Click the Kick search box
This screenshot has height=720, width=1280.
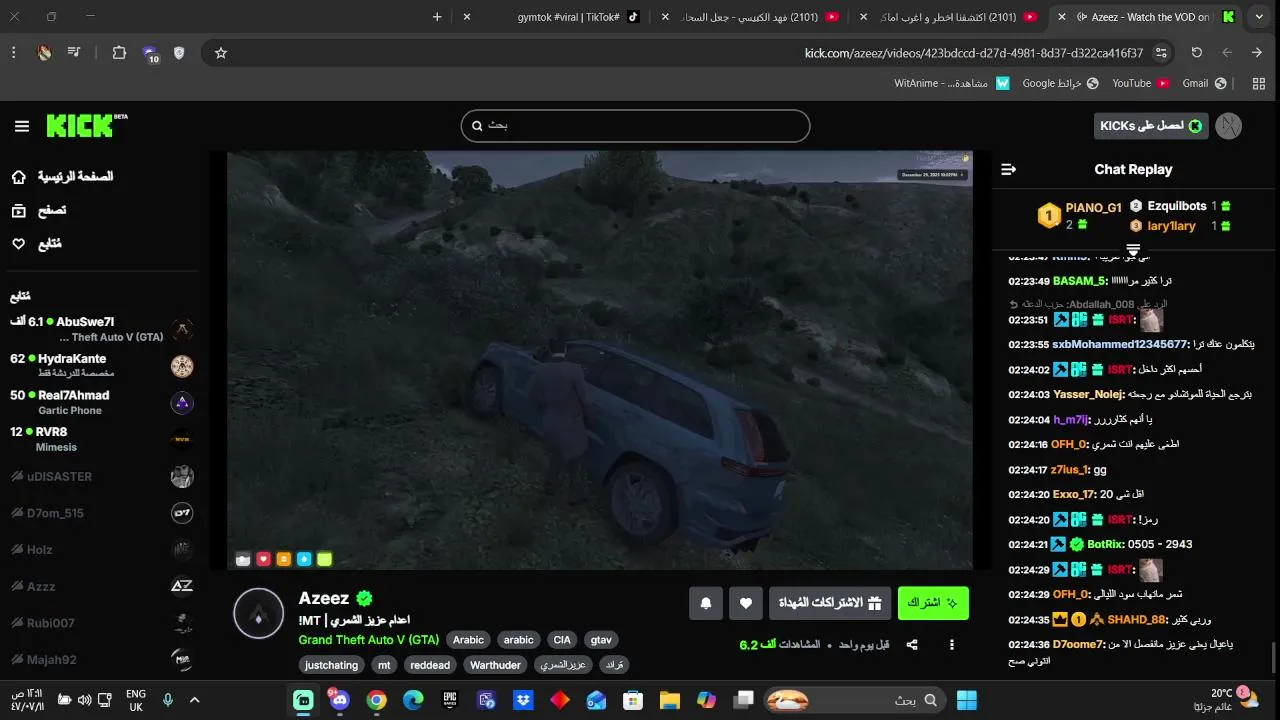tap(635, 126)
